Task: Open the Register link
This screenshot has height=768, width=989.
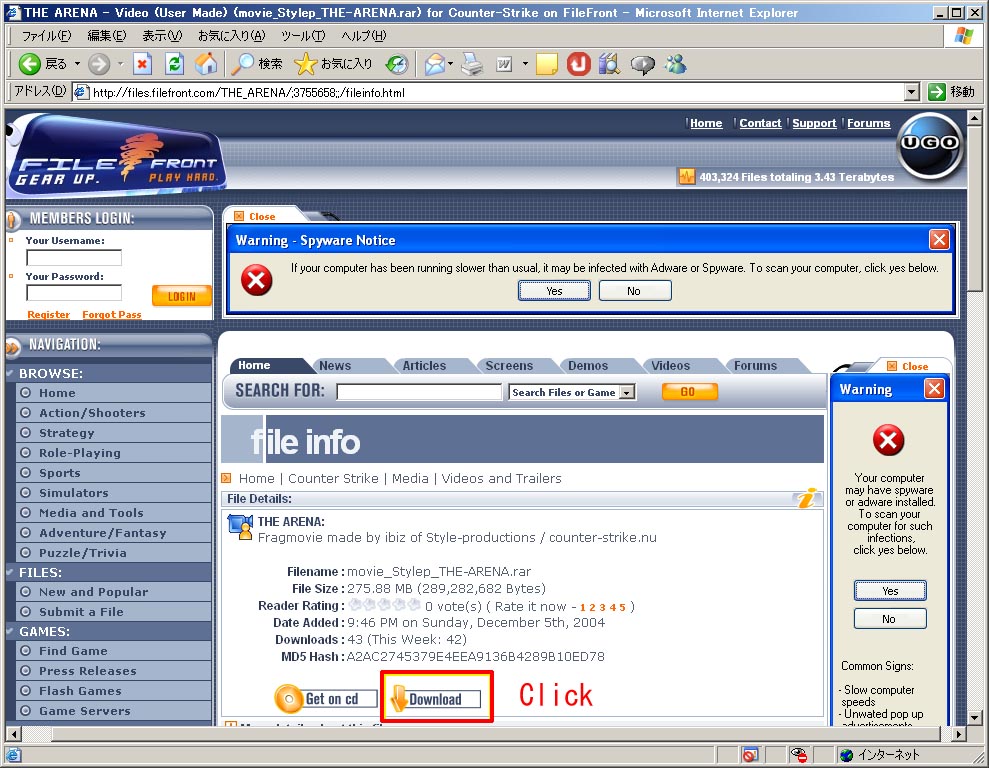Action: point(49,315)
